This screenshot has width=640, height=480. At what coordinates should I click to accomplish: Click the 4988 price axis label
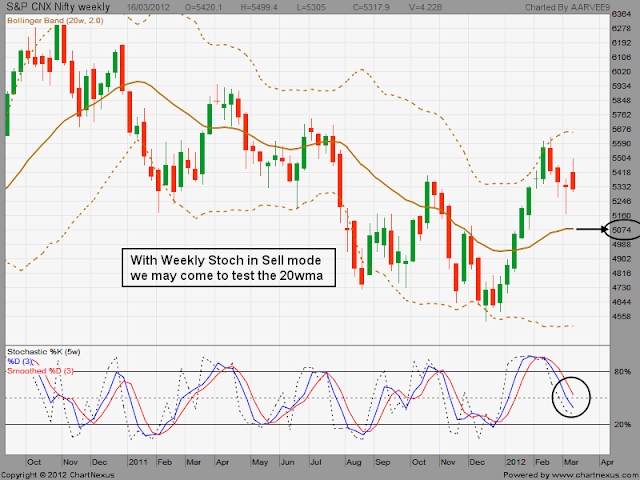point(621,244)
